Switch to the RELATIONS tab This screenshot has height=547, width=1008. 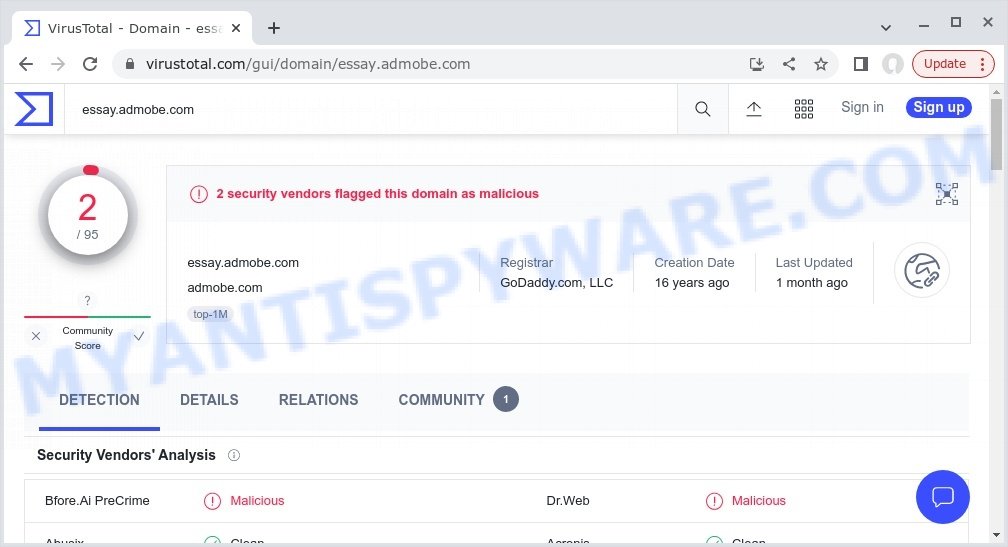click(x=318, y=400)
